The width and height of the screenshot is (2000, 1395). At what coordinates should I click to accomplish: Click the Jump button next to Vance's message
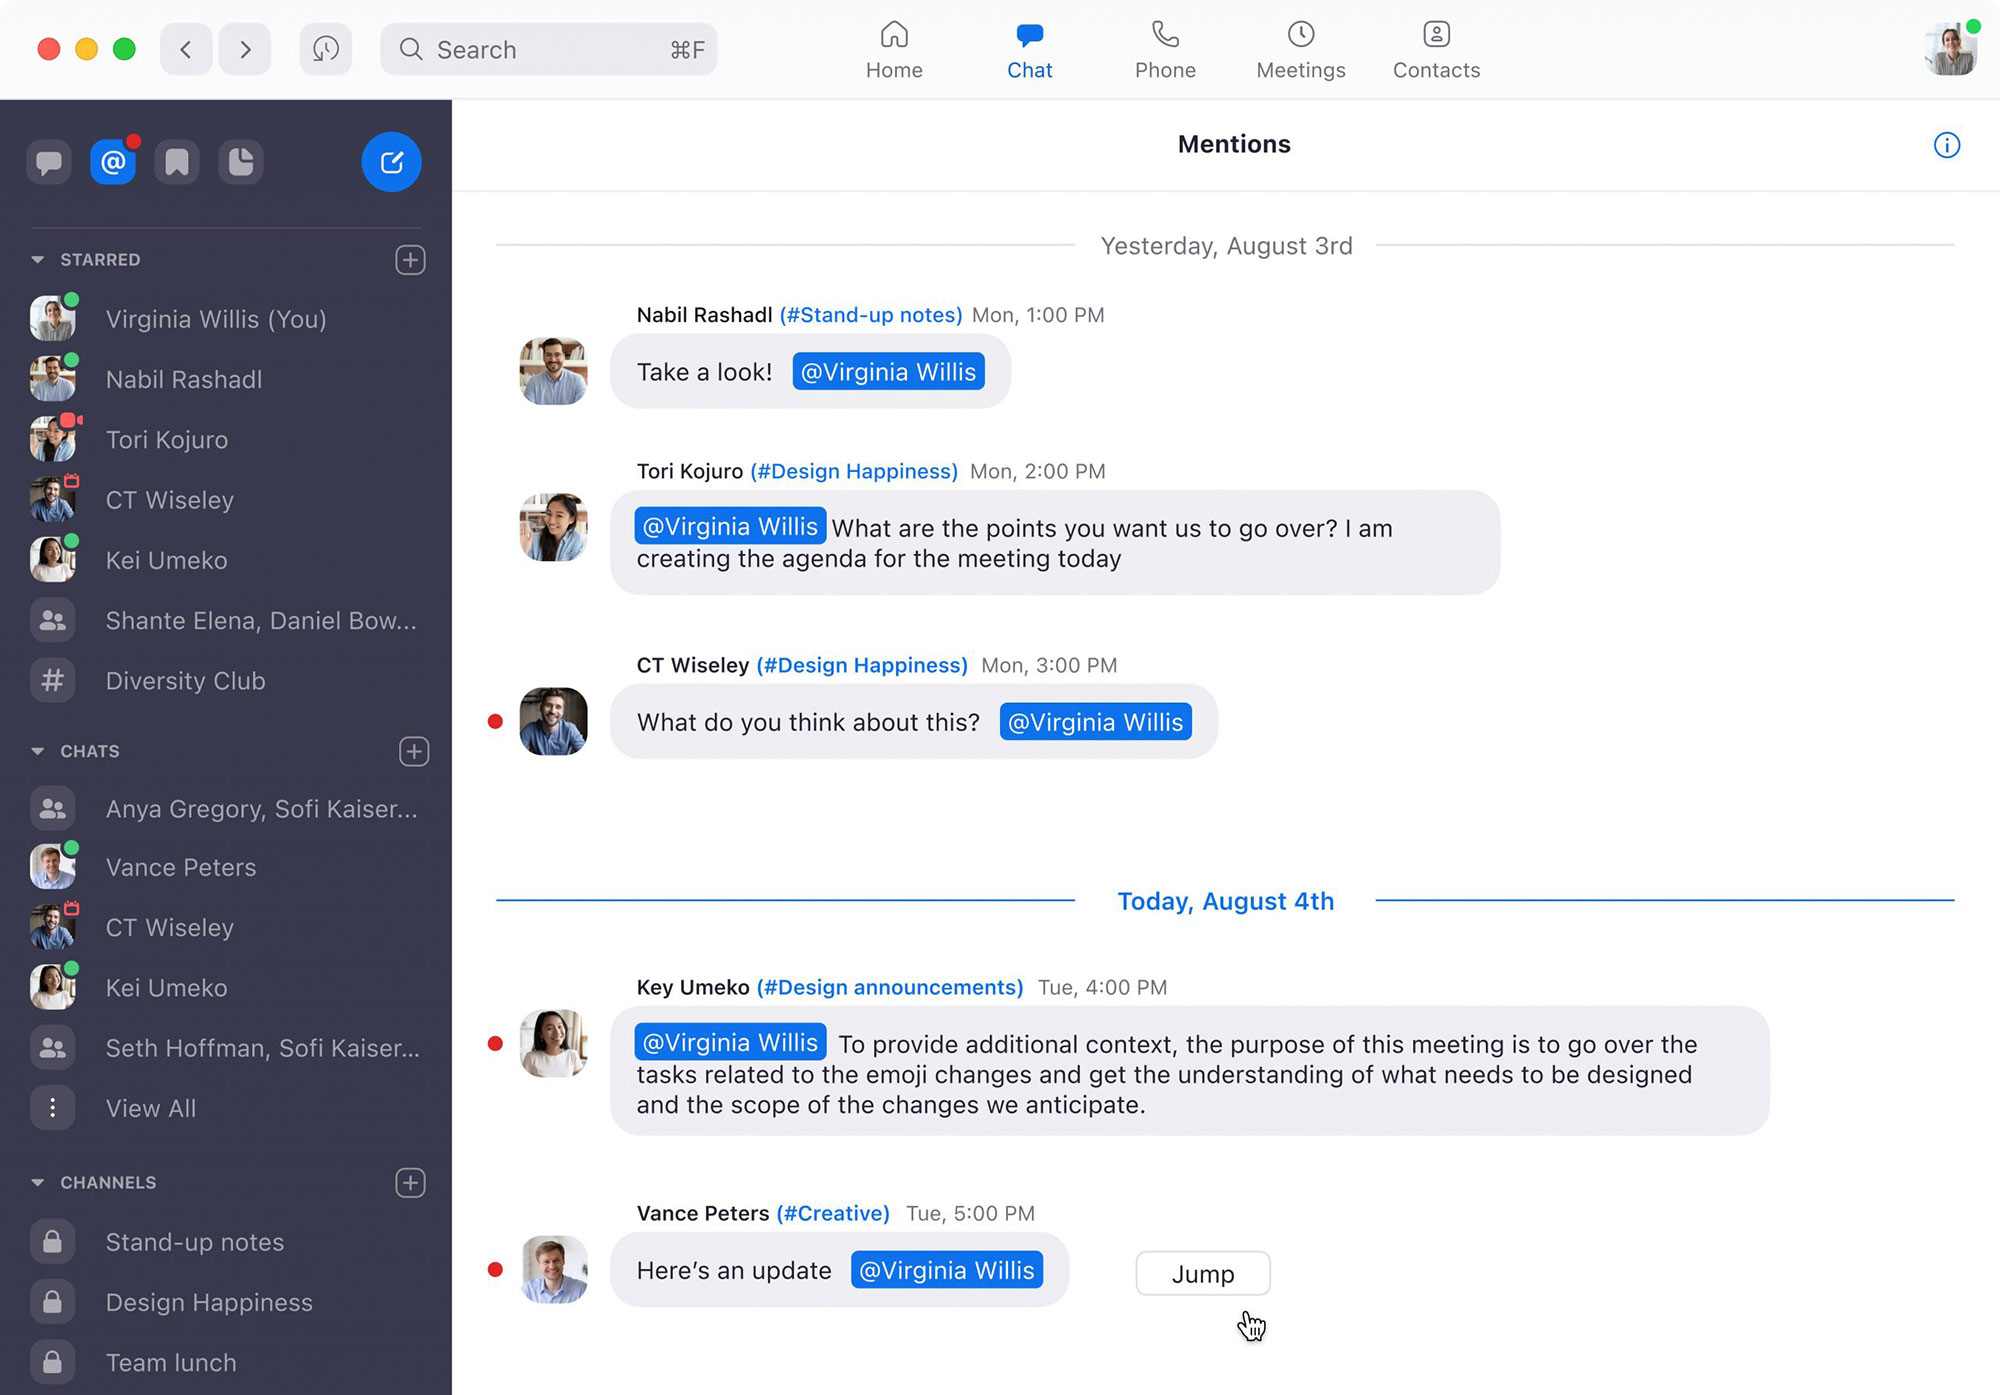[1202, 1274]
